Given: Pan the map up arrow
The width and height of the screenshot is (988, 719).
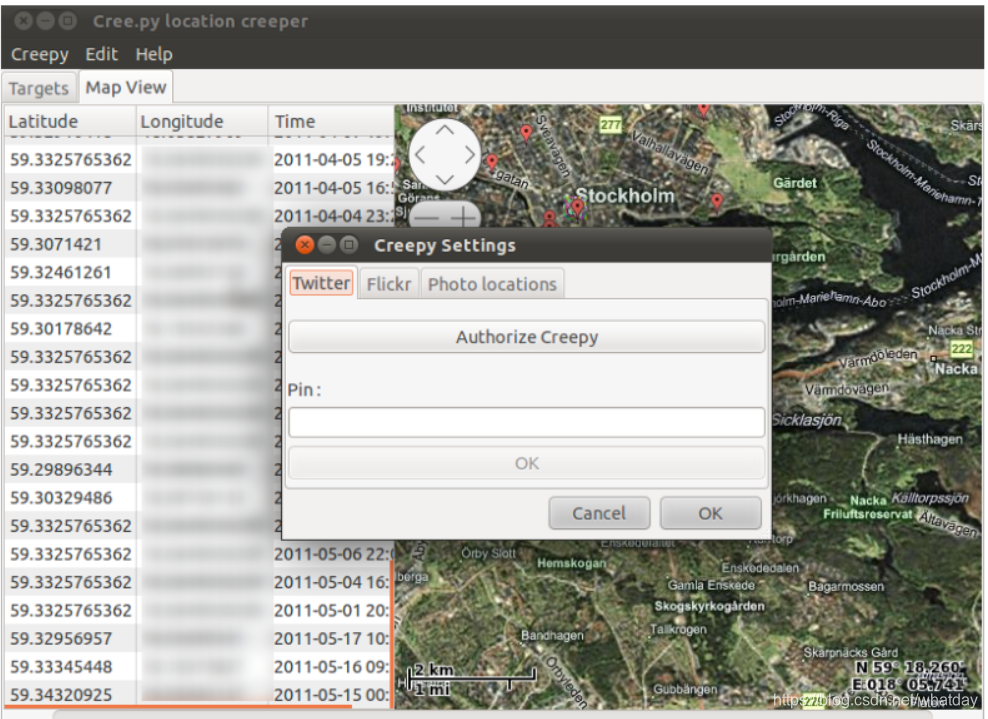Looking at the screenshot, I should [445, 130].
